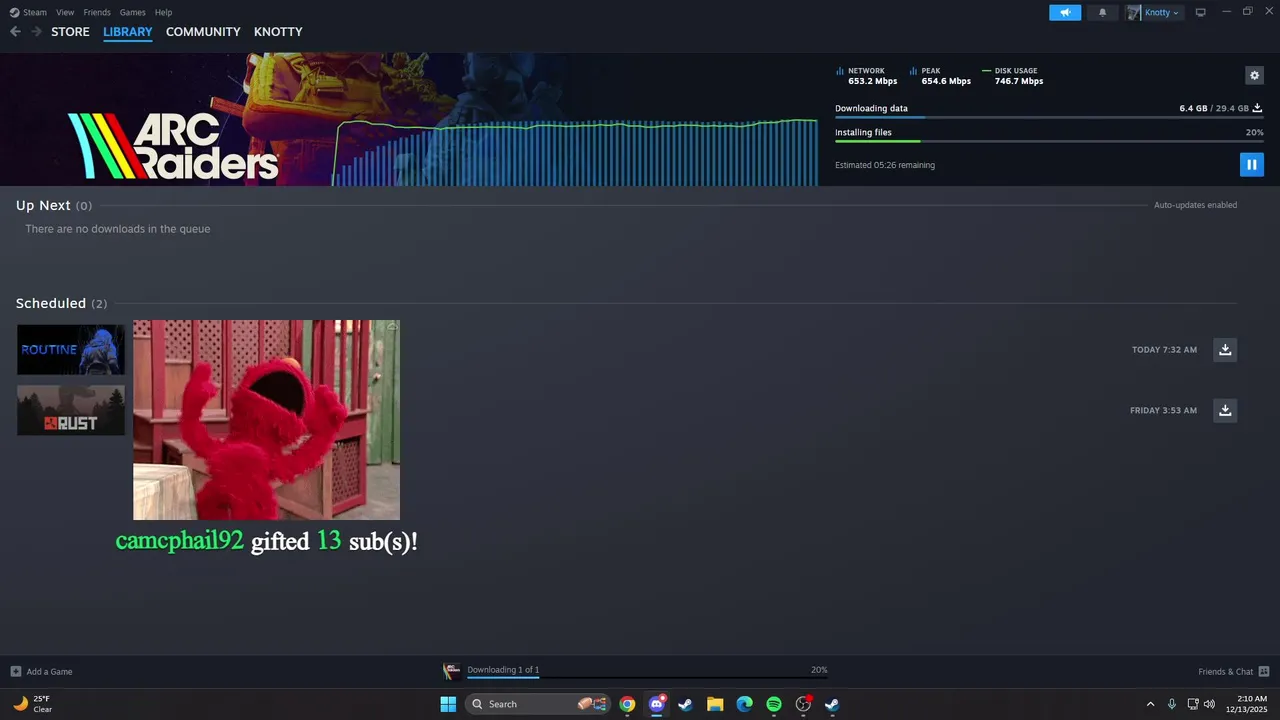Click the bottom download progress bar
1280x720 pixels.
point(647,678)
